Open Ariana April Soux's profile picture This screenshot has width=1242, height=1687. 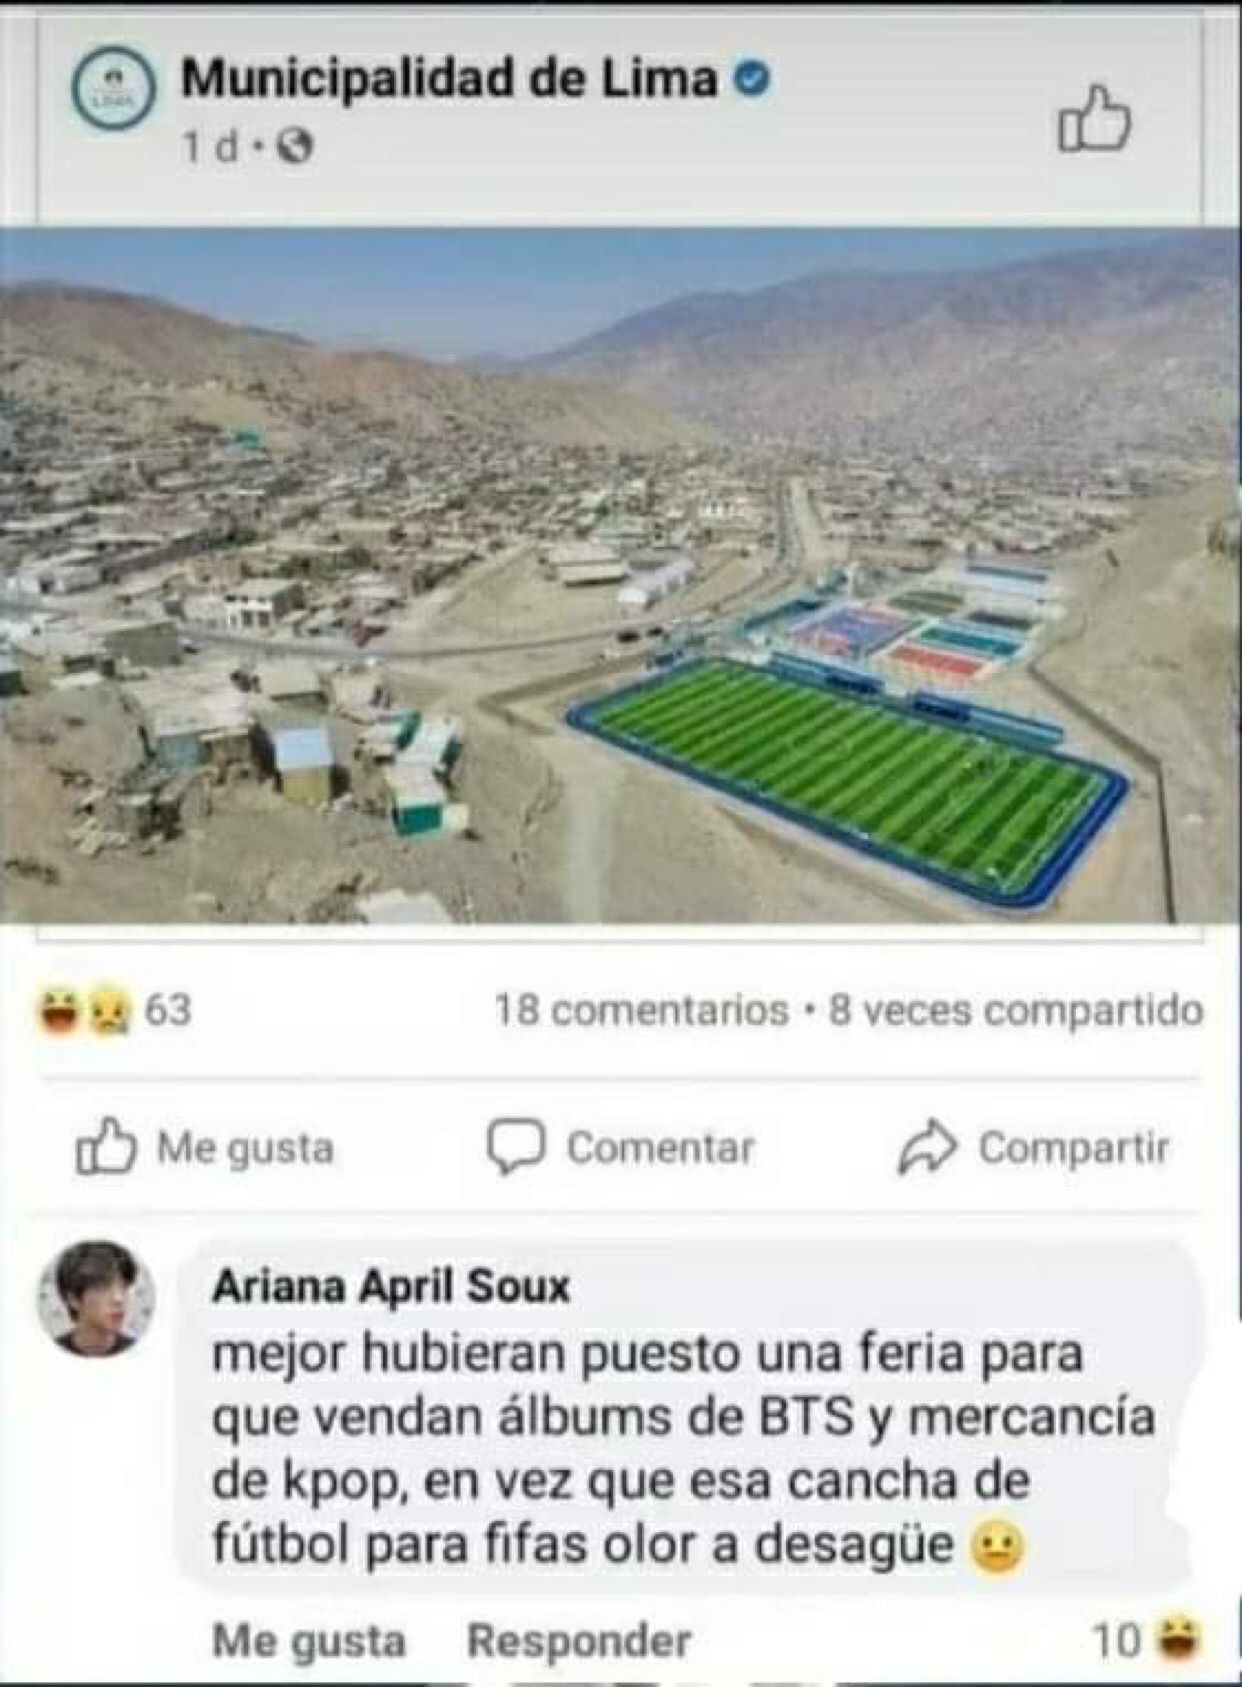point(96,1298)
